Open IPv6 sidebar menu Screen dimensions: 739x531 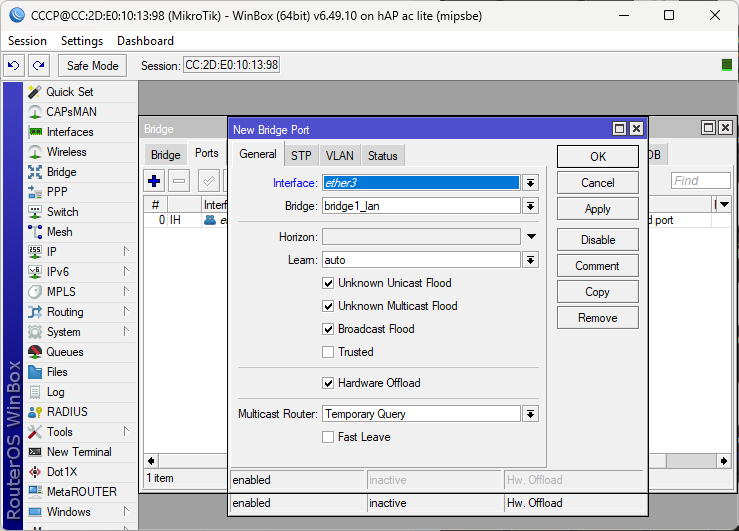[x=81, y=272]
